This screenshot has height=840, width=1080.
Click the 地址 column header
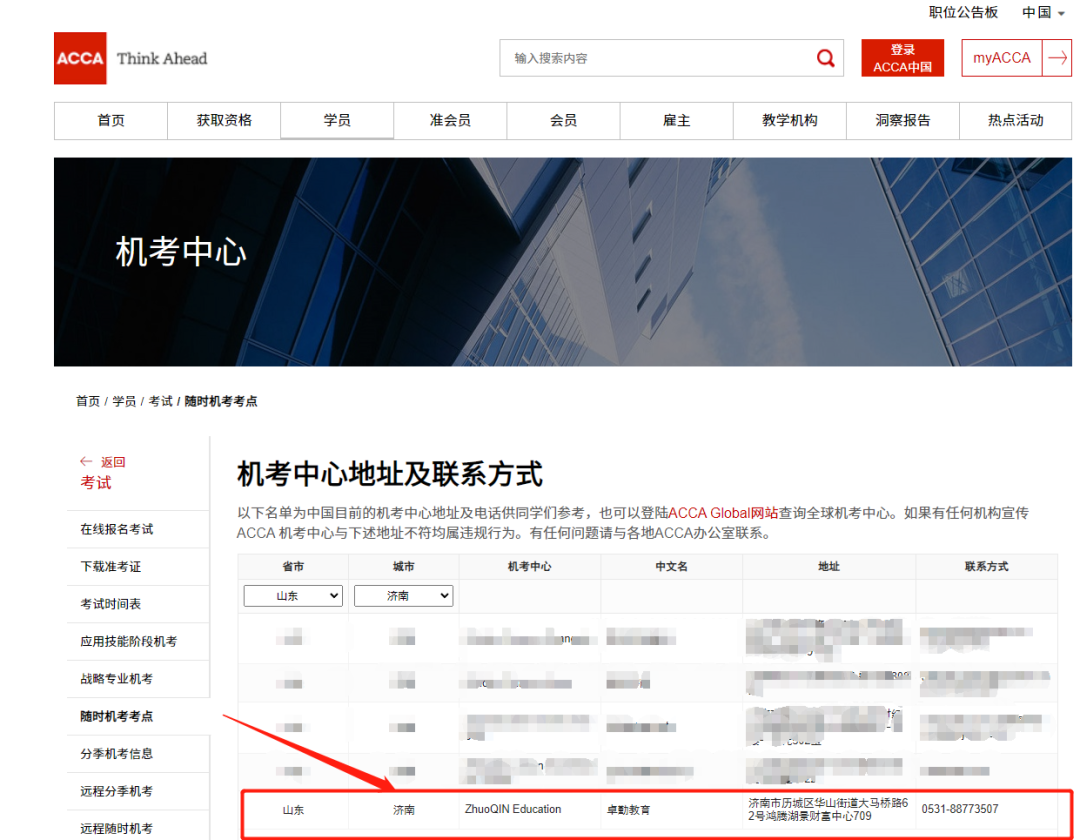click(829, 567)
